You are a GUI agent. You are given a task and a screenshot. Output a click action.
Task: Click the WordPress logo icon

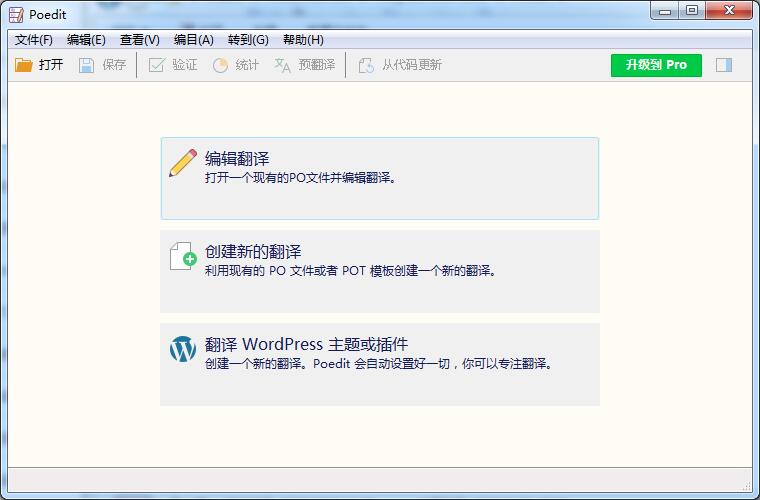tap(183, 349)
